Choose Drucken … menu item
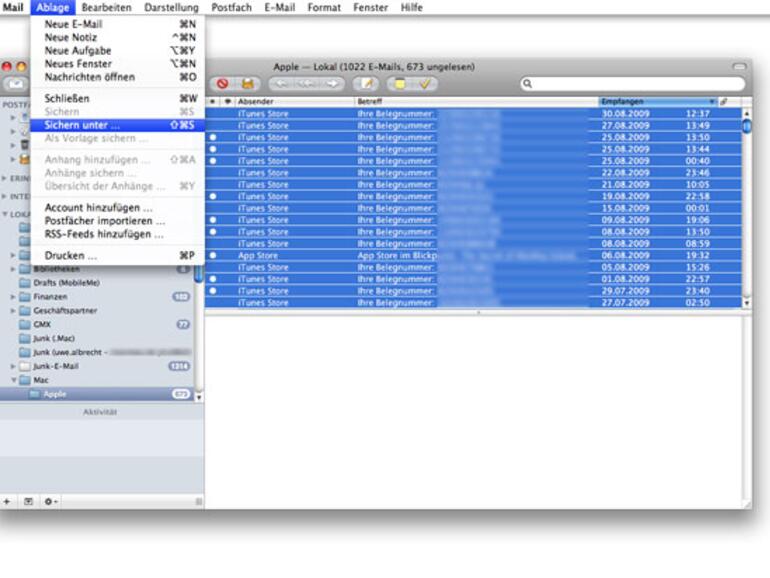 (117, 255)
